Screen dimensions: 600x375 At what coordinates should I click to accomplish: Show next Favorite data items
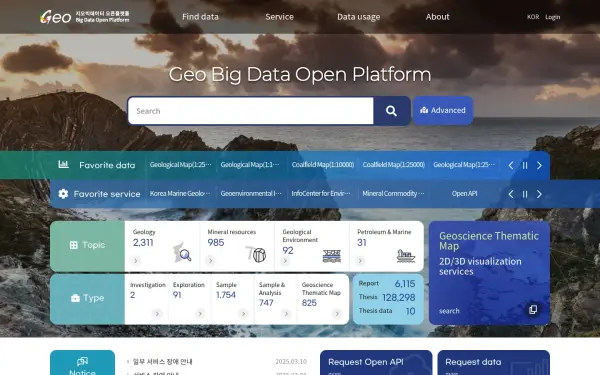coord(539,165)
